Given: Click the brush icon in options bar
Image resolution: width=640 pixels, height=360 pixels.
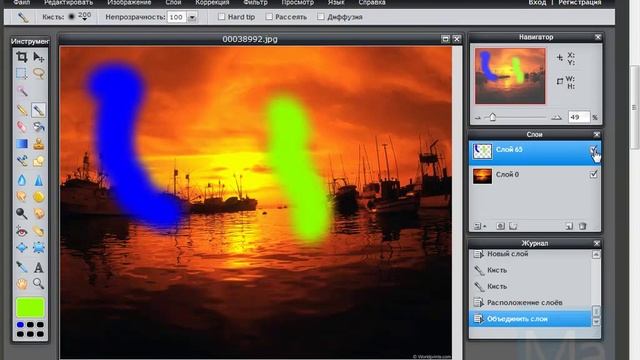Looking at the screenshot, I should [x=22, y=17].
